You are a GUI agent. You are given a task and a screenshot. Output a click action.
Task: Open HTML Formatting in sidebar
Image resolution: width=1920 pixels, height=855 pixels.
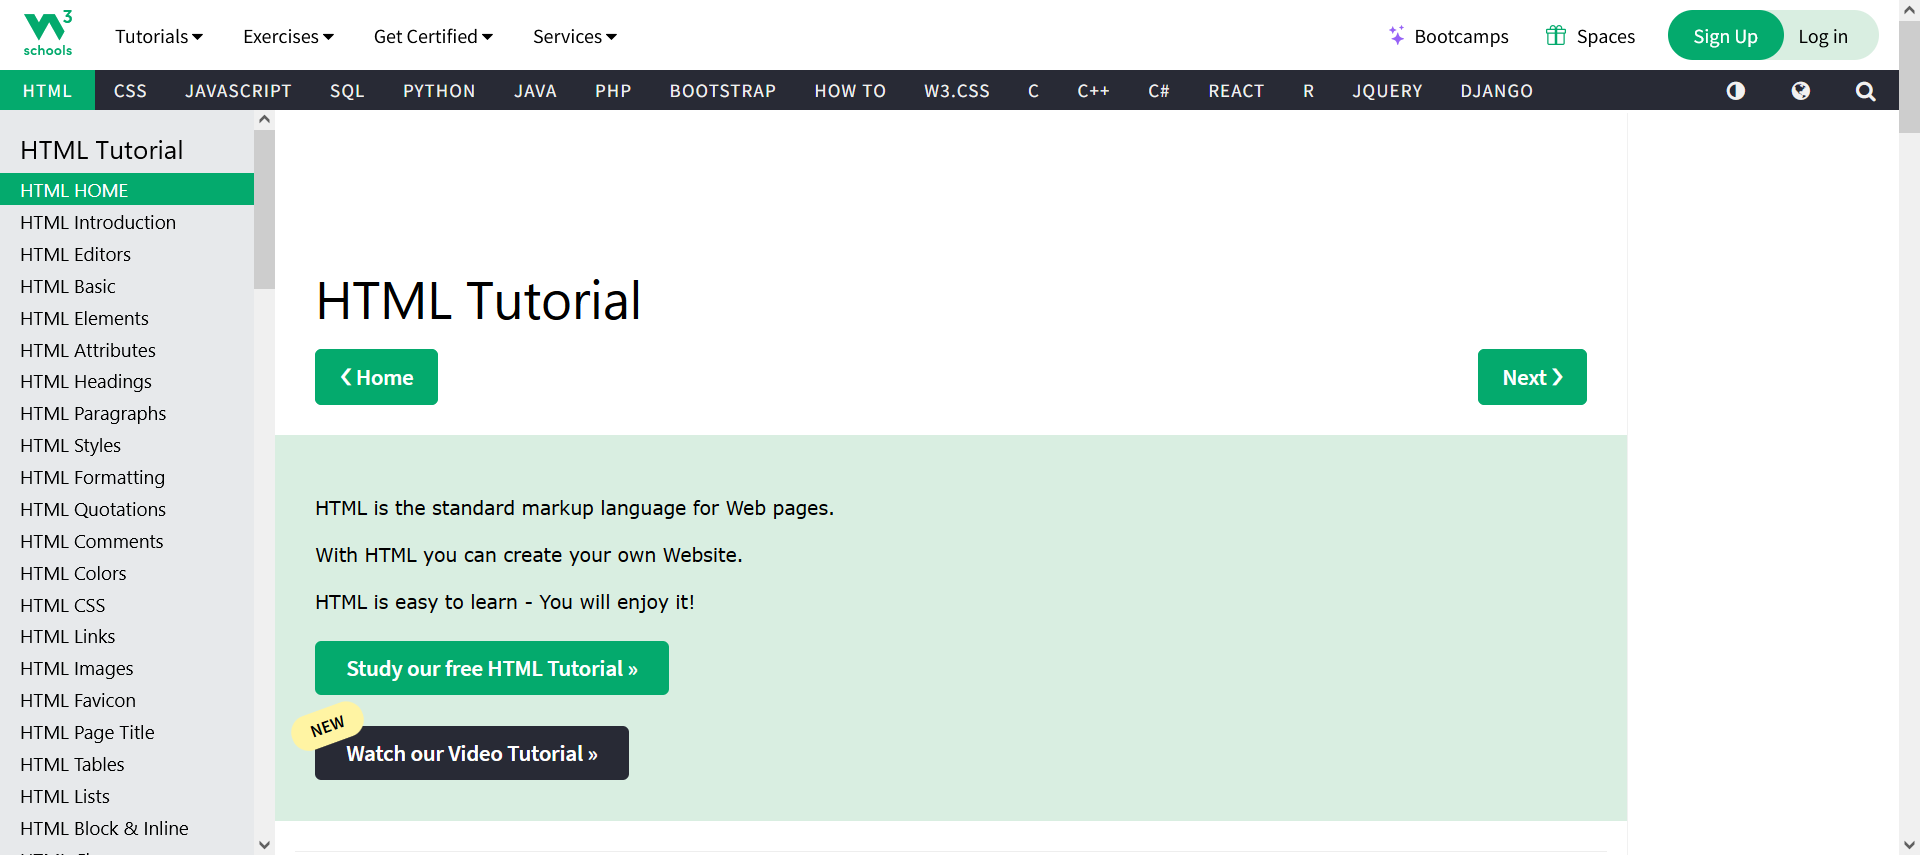tap(127, 477)
